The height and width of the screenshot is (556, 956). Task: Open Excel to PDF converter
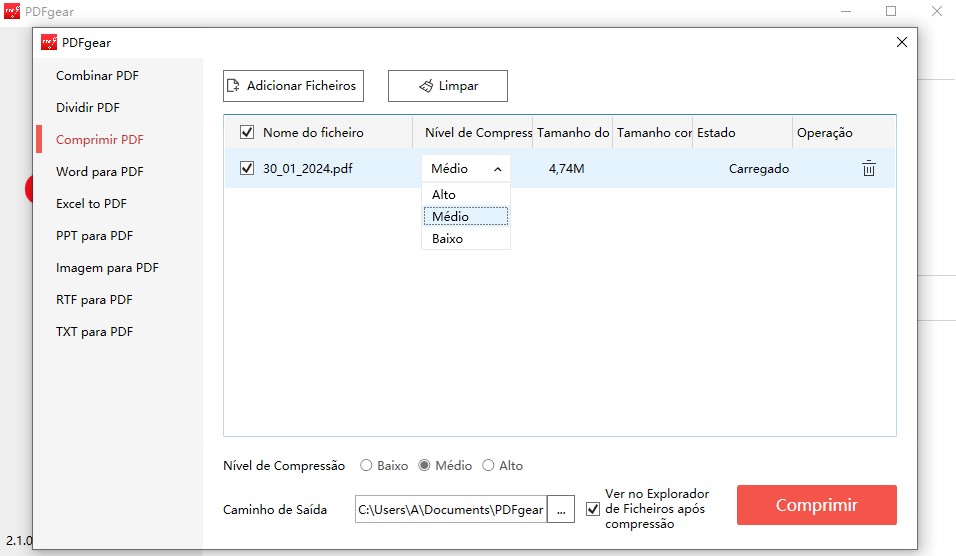tap(91, 204)
